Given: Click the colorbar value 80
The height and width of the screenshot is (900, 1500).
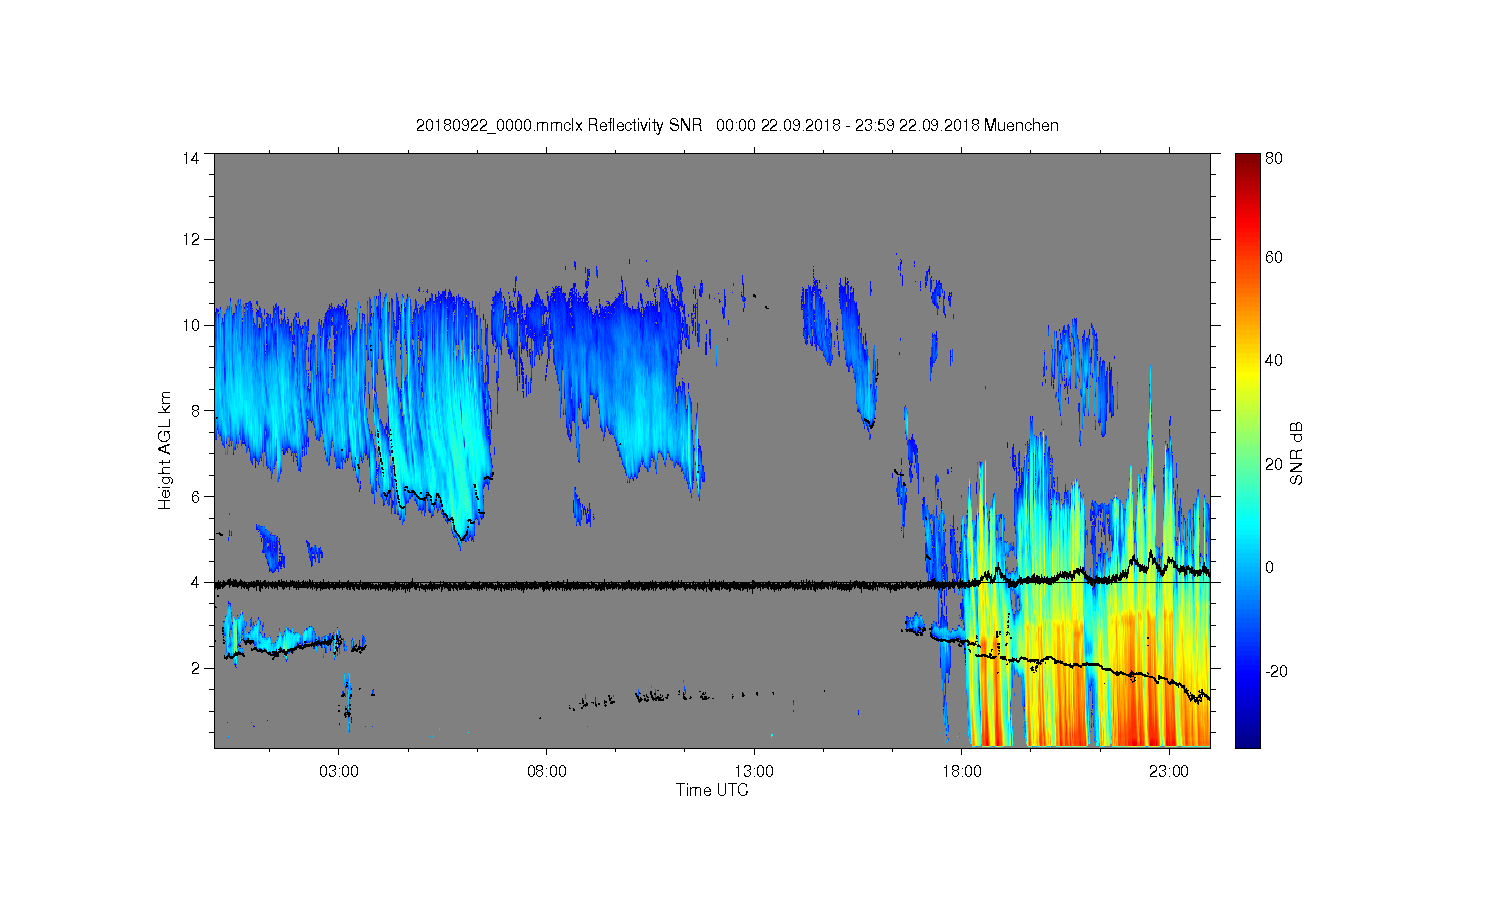Looking at the screenshot, I should pyautogui.click(x=1274, y=158).
